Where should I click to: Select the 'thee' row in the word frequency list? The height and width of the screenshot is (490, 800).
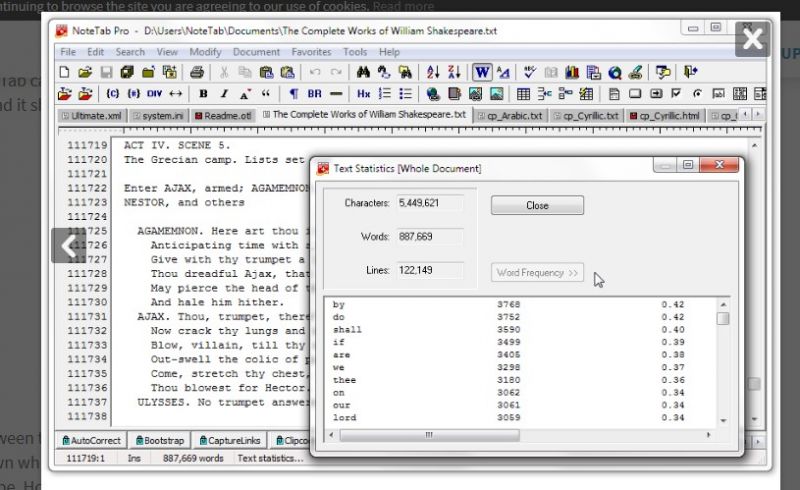pos(520,380)
